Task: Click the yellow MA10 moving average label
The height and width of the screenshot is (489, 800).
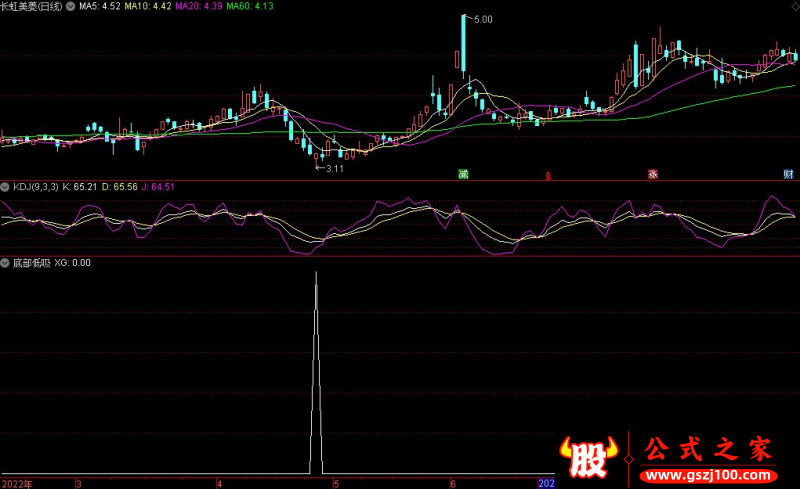Action: tap(148, 7)
